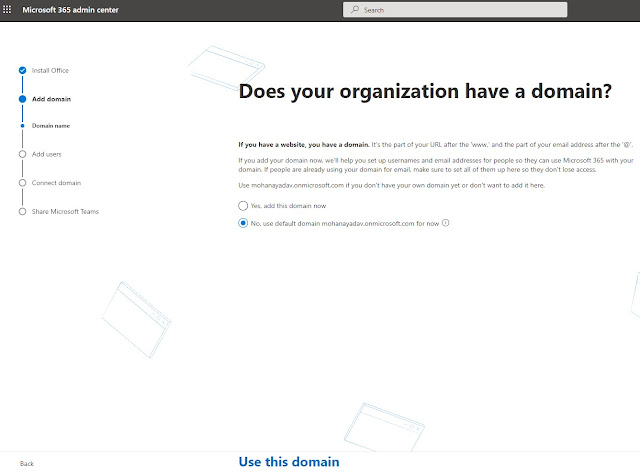Click the Use this domain button
Image resolution: width=640 pixels, height=476 pixels.
pos(289,462)
